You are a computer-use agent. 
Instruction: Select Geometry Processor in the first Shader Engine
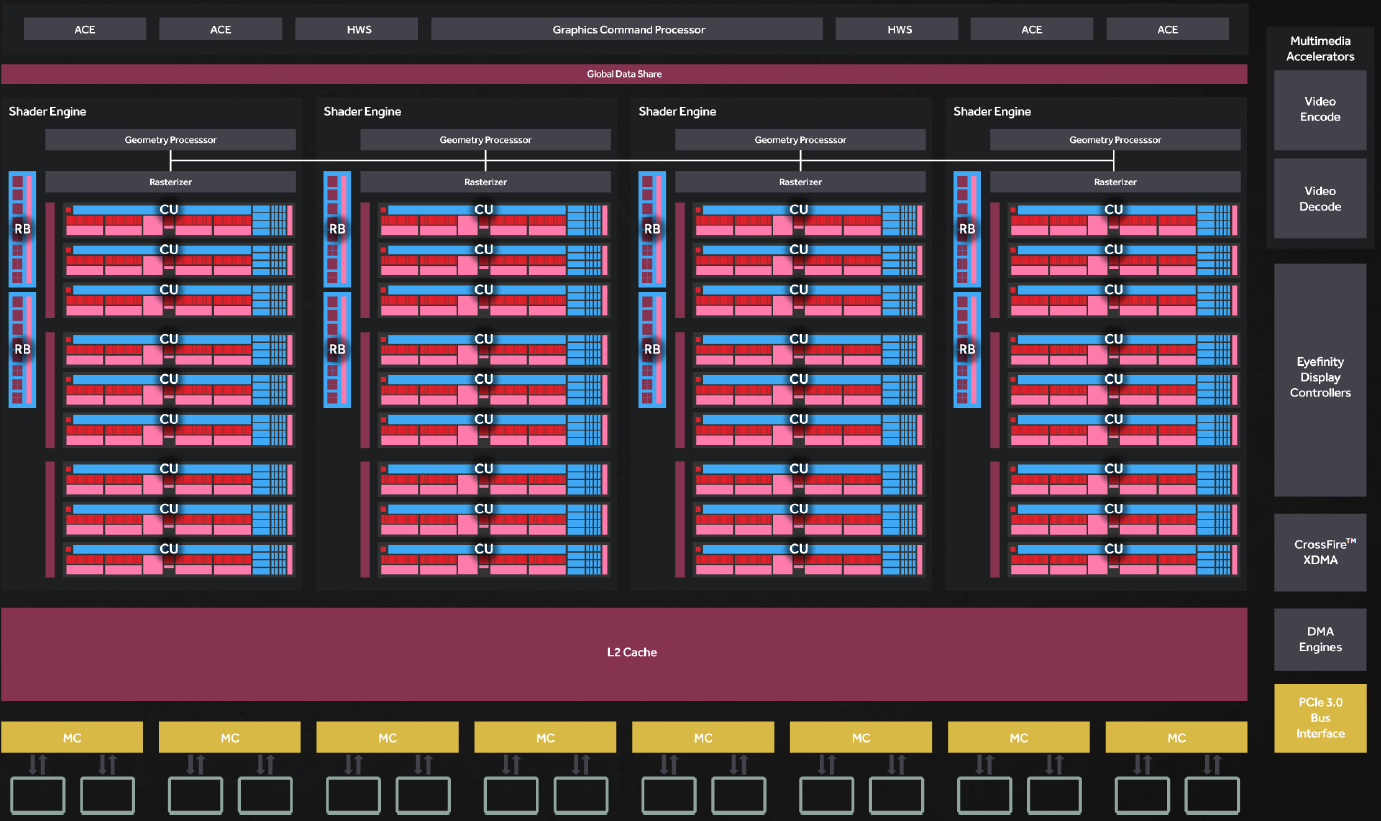[x=170, y=140]
